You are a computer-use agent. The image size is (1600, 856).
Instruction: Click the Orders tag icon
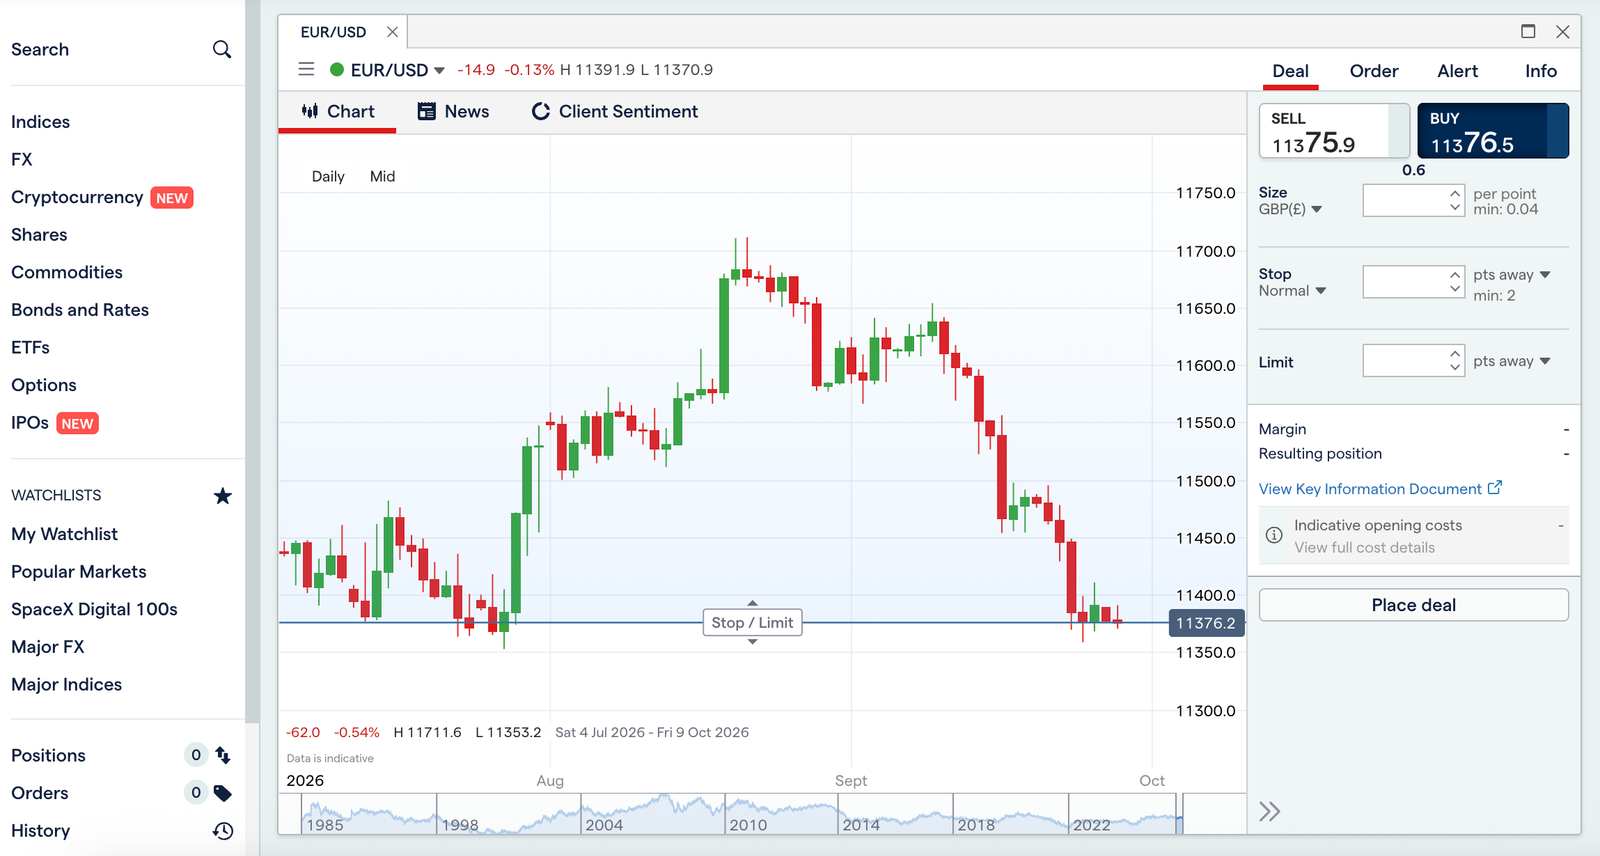point(223,793)
